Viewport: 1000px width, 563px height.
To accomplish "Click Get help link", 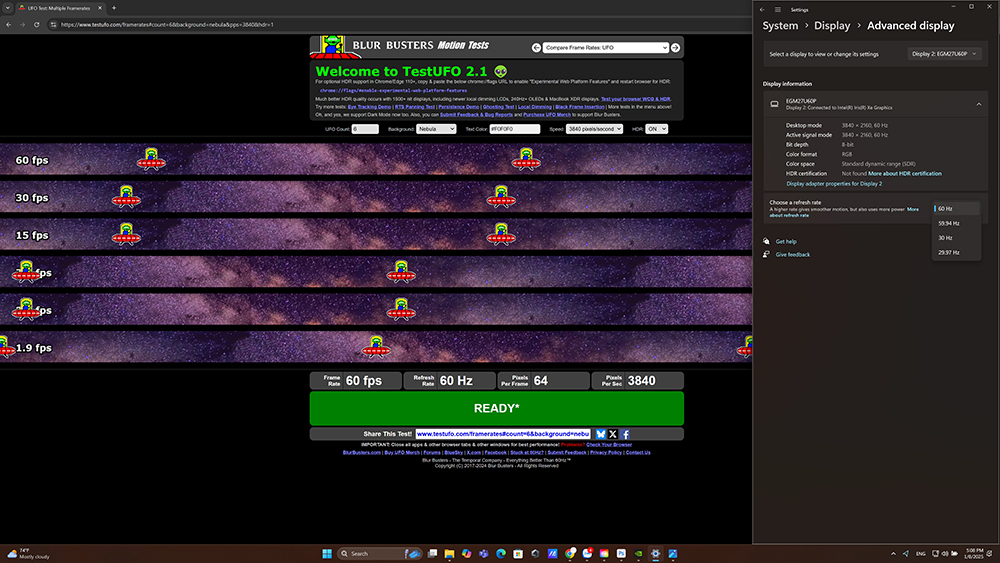I will 786,242.
